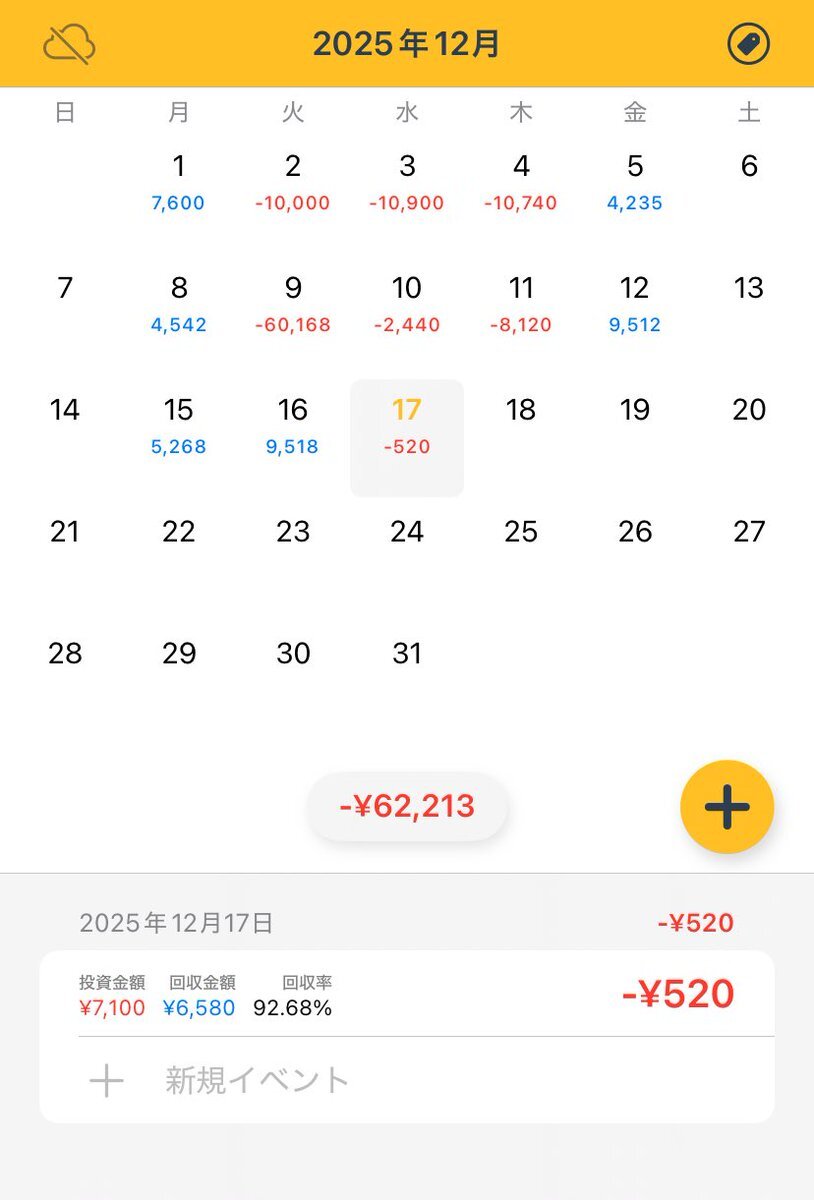The height and width of the screenshot is (1200, 814).
Task: Choose December 1 with 7,600 profit
Action: (179, 182)
